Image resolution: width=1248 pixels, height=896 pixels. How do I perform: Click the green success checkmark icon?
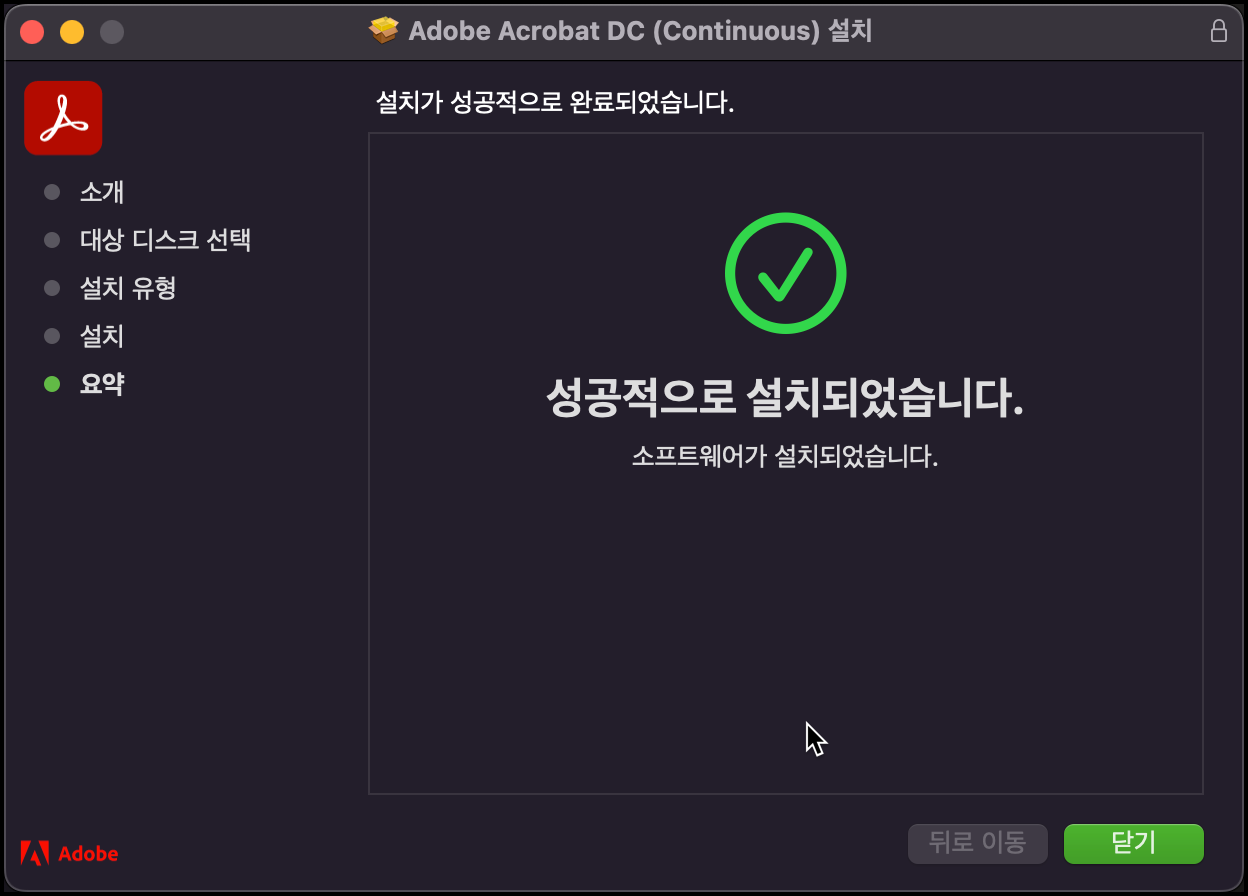pos(785,272)
